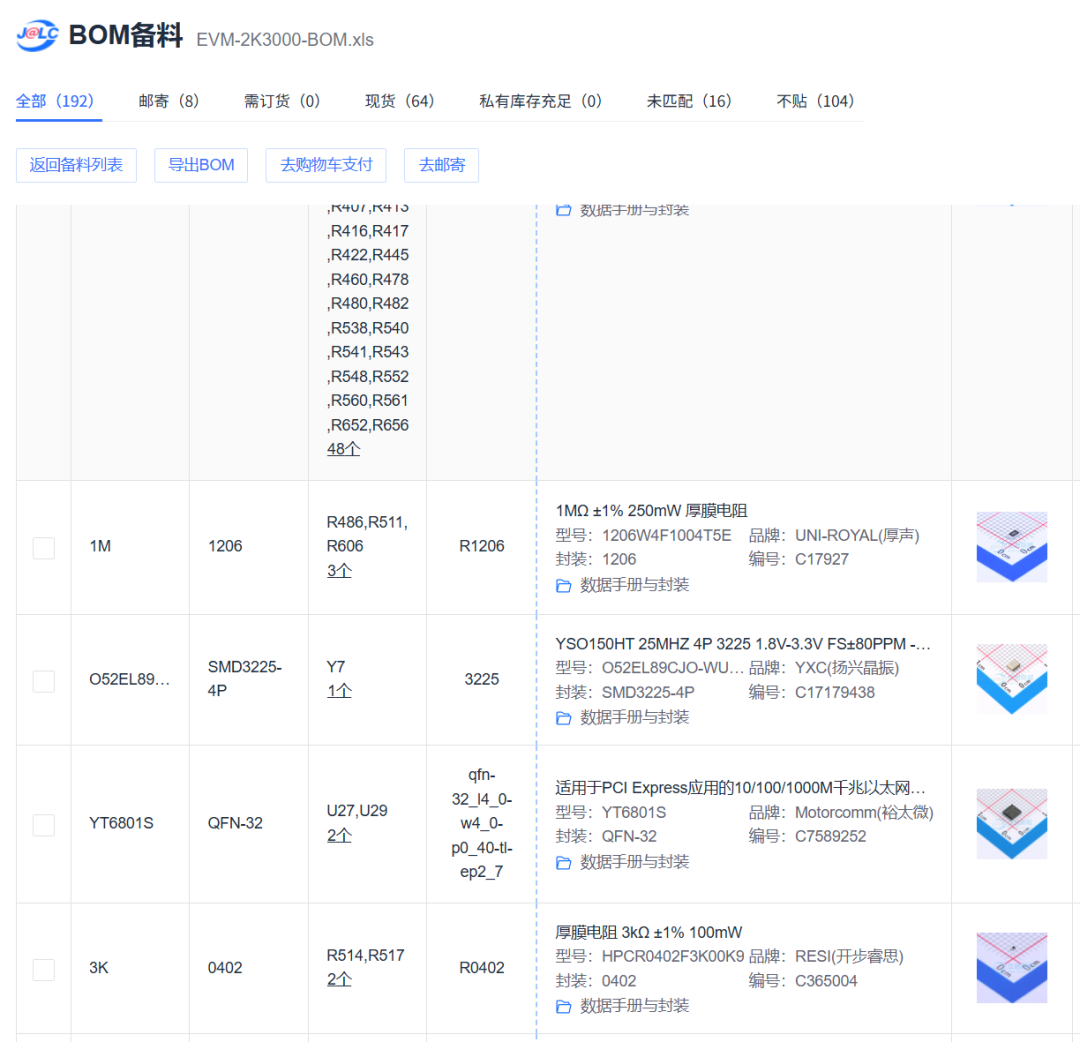Switch to the 邮寄 (8) tab
The image size is (1080, 1042).
[169, 102]
